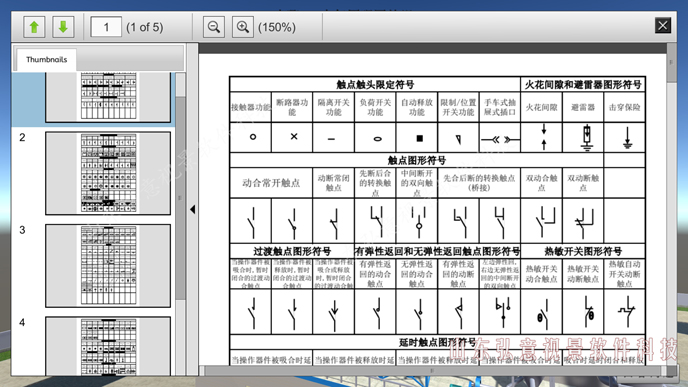Click the load switch oval symbol
Screen dimensions: 688x387
(x=377, y=139)
